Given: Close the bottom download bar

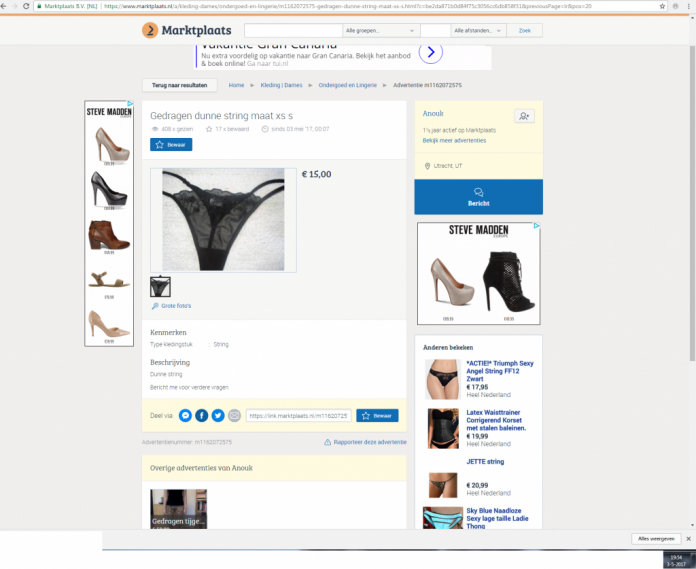Looking at the screenshot, I should pos(688,539).
